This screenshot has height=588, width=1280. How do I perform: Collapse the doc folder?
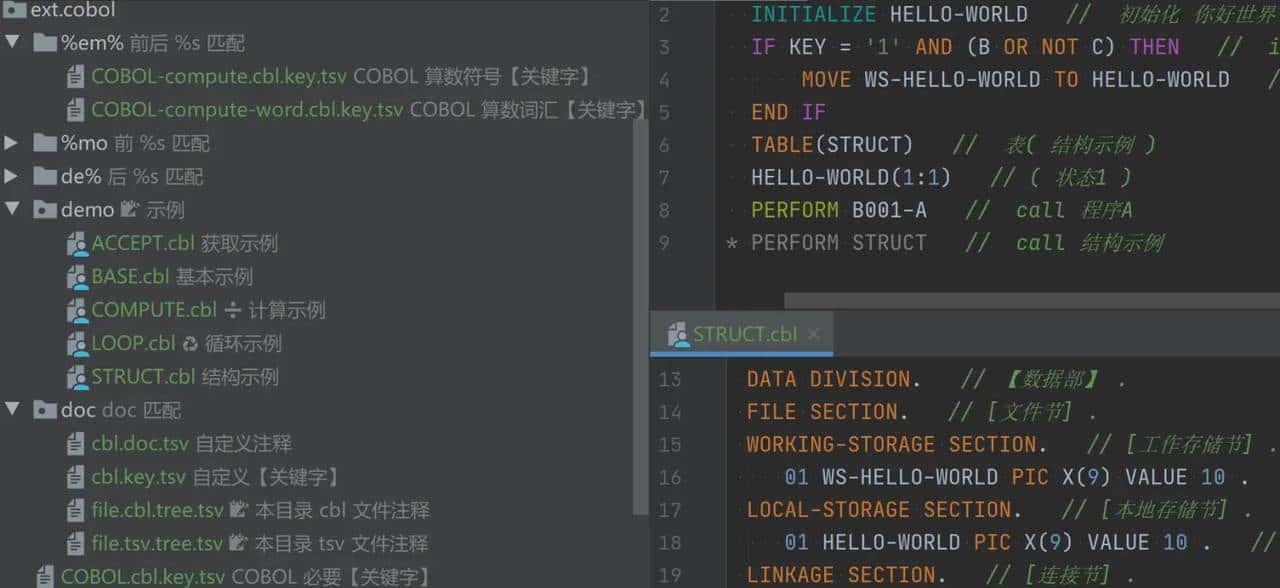coord(12,410)
